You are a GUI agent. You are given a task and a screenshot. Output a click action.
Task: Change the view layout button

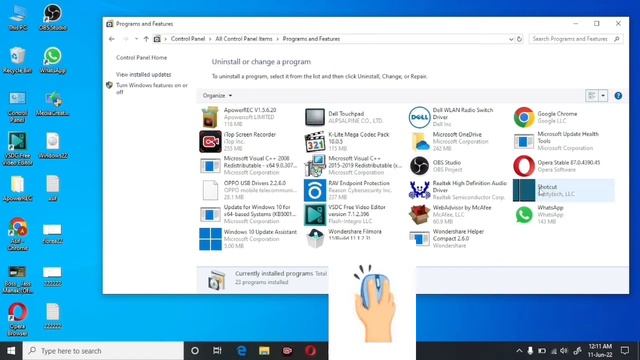(x=591, y=96)
